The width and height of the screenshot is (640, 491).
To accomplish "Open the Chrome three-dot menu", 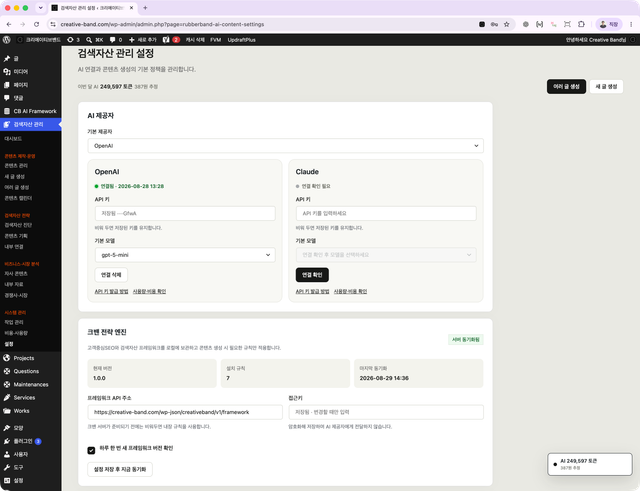I will [631, 24].
